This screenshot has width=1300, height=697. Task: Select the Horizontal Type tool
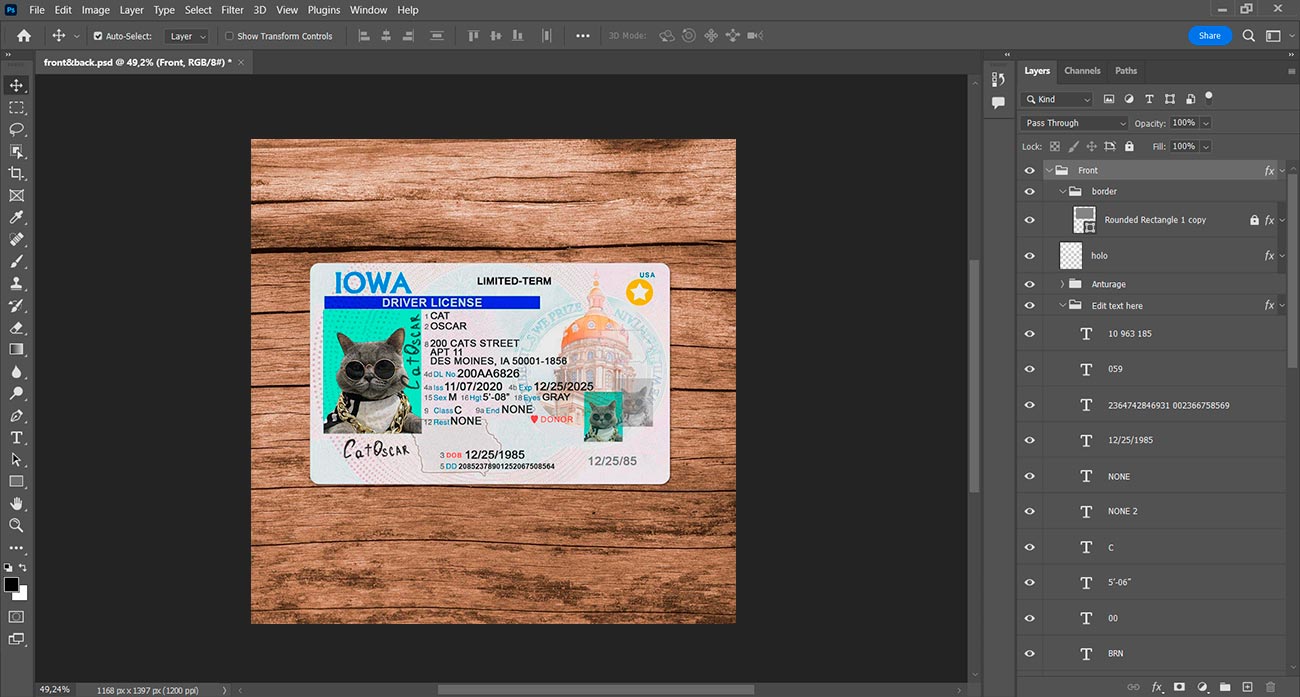click(16, 437)
